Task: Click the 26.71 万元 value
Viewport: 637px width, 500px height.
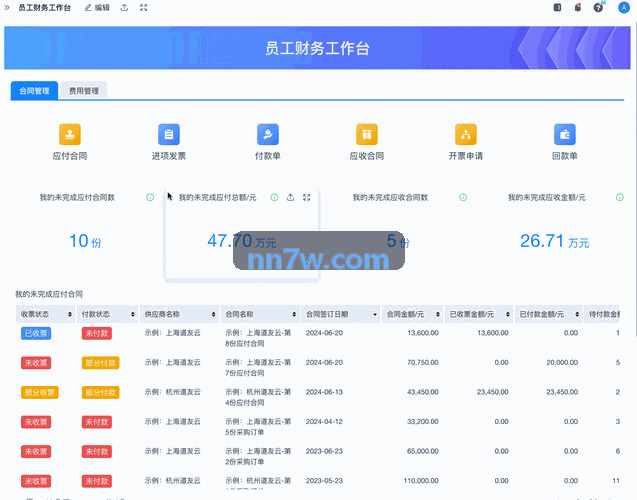Action: click(x=555, y=241)
